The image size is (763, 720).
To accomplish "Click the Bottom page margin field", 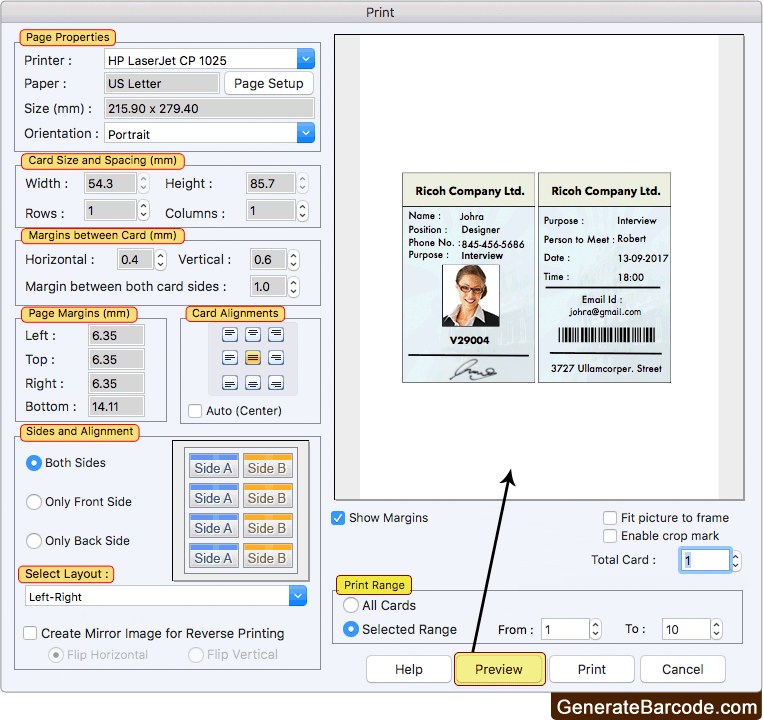I will (x=116, y=406).
